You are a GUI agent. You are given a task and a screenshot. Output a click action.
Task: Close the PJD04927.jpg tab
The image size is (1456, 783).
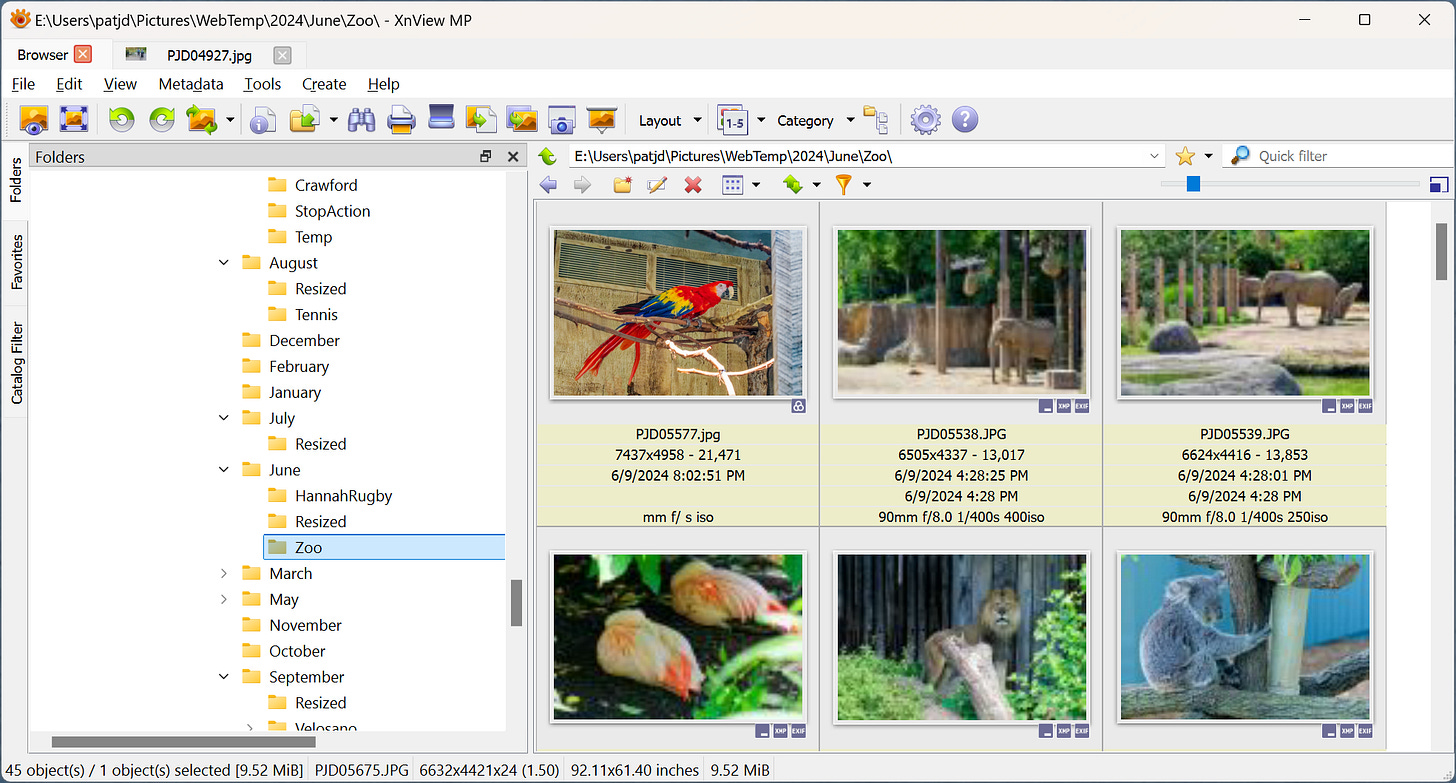coord(282,55)
